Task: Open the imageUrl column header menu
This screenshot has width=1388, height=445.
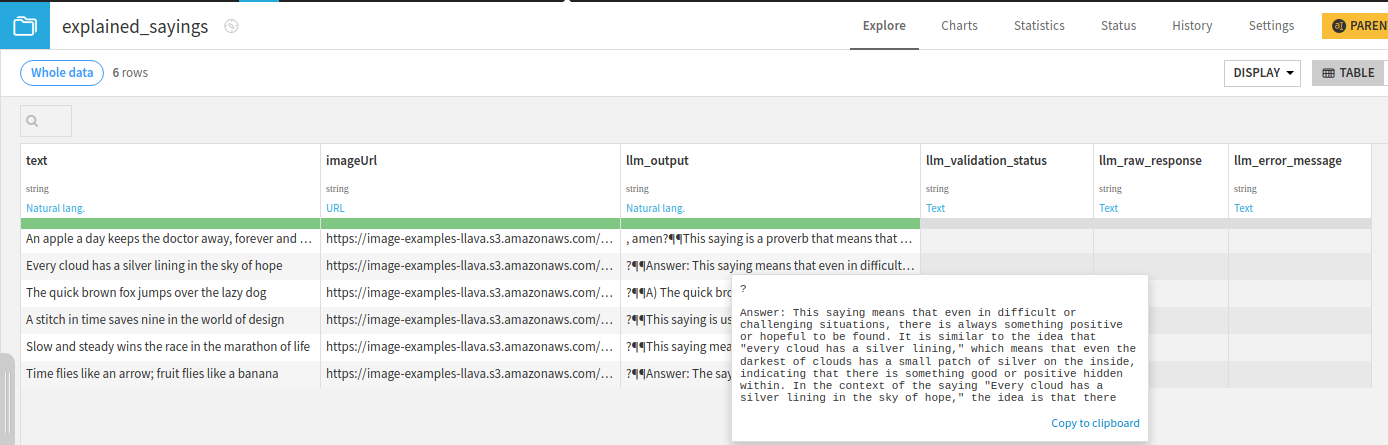Action: (351, 160)
